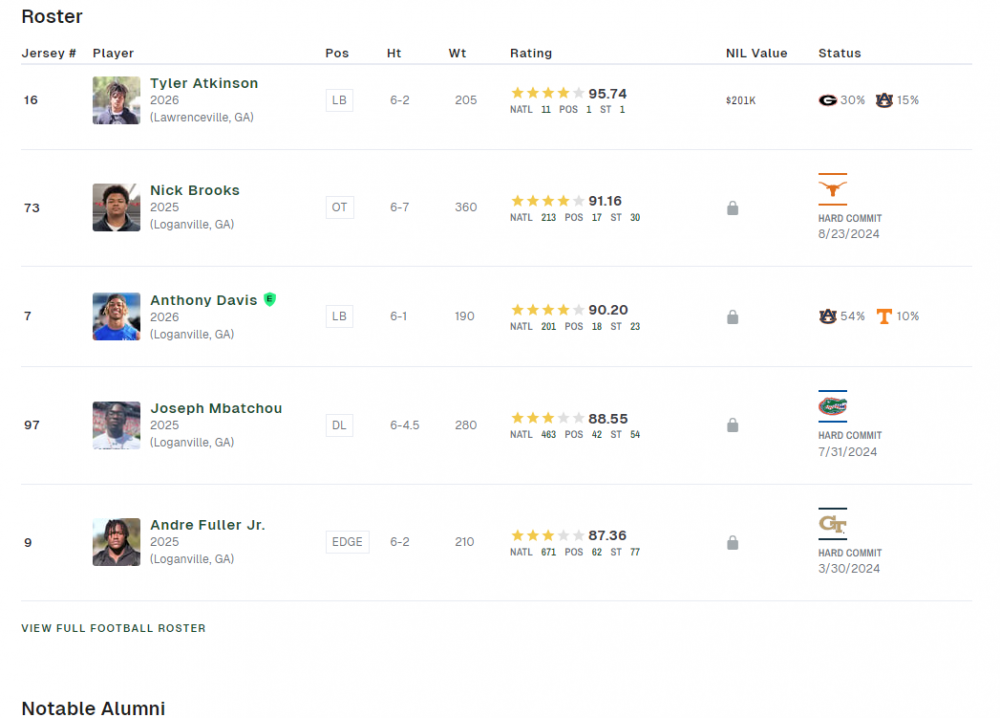Click green badge next to Anthony Davis
The image size is (1000, 718).
(x=269, y=299)
